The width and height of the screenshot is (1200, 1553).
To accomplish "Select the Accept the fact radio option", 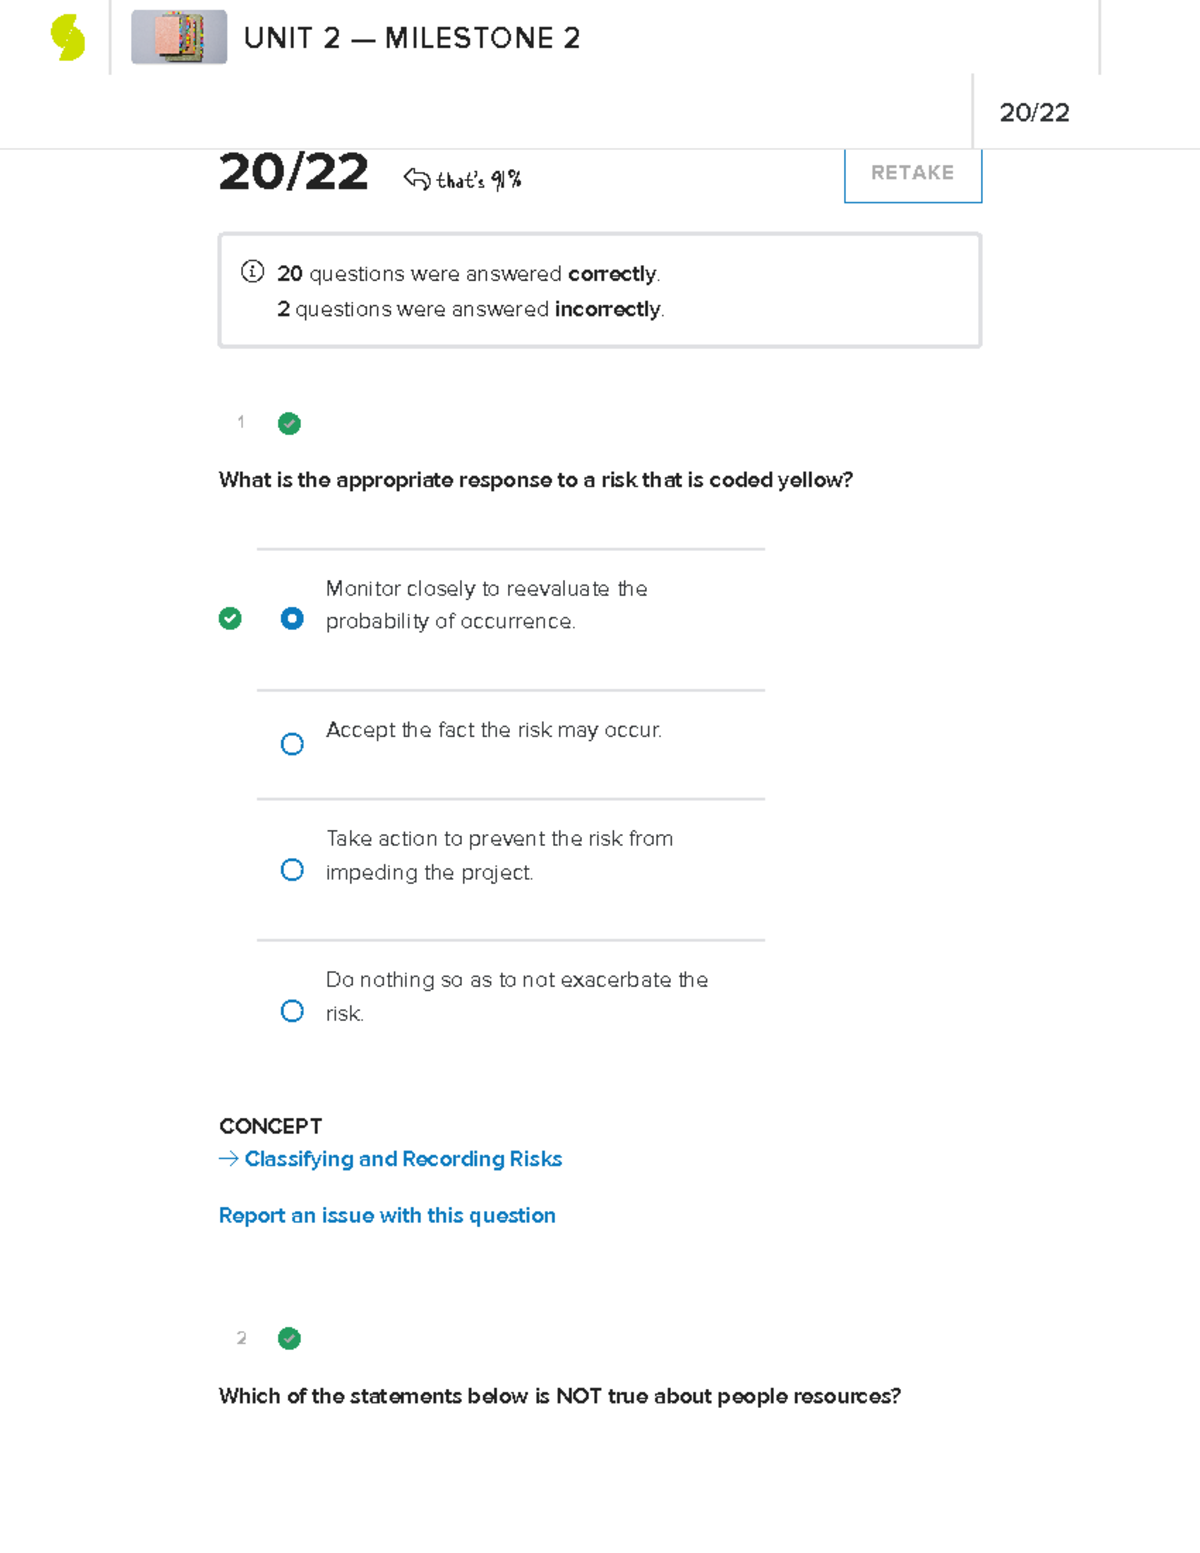I will click(x=291, y=743).
